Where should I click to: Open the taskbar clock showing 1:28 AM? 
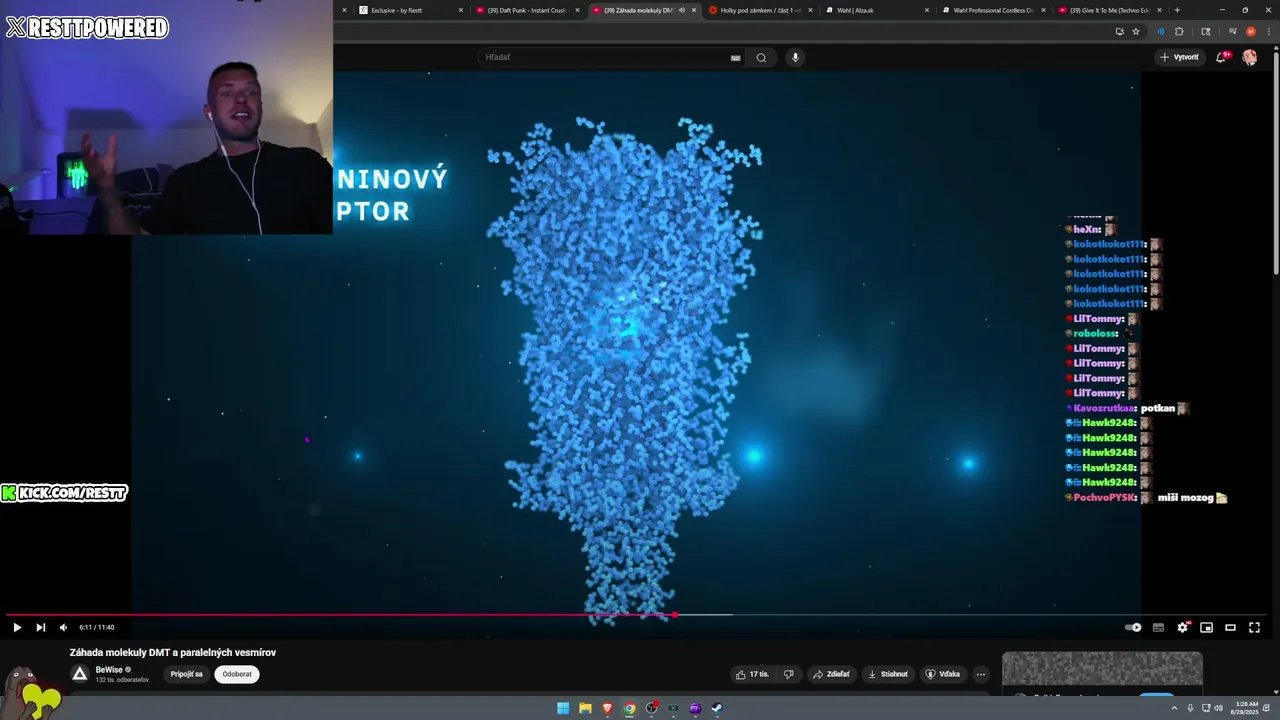tap(1246, 708)
